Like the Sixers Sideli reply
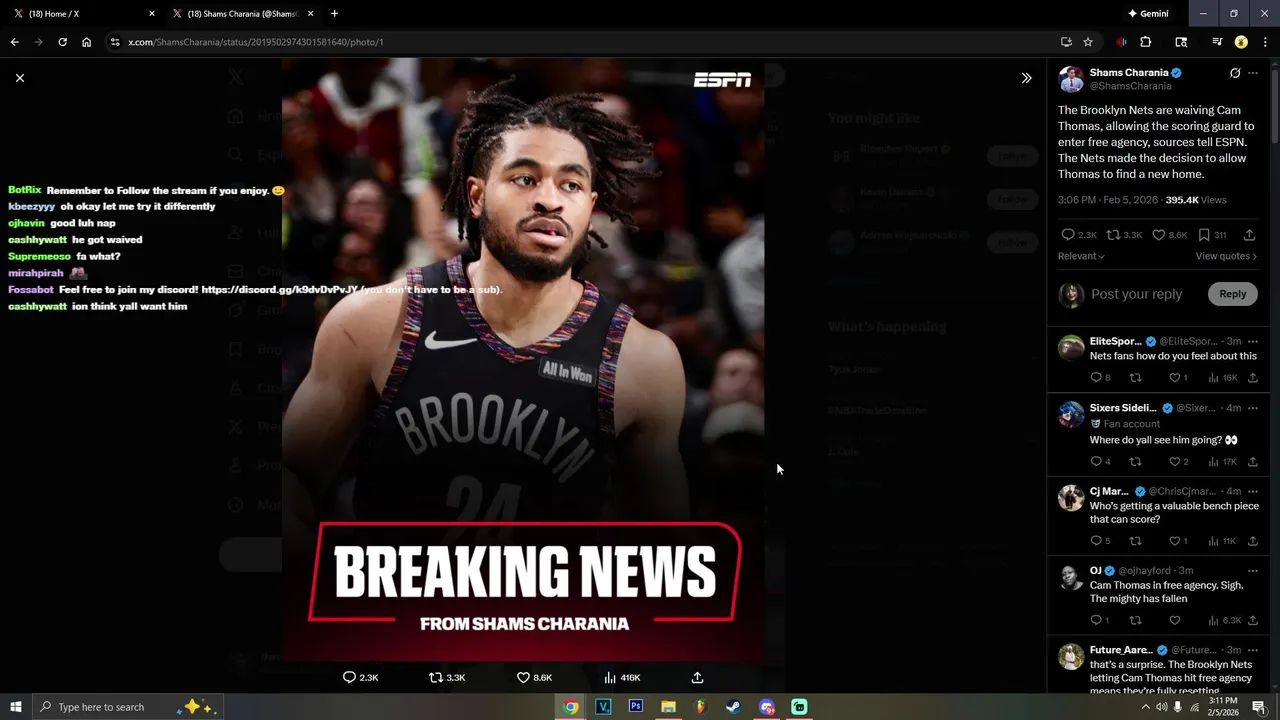The height and width of the screenshot is (720, 1280). pos(1174,462)
